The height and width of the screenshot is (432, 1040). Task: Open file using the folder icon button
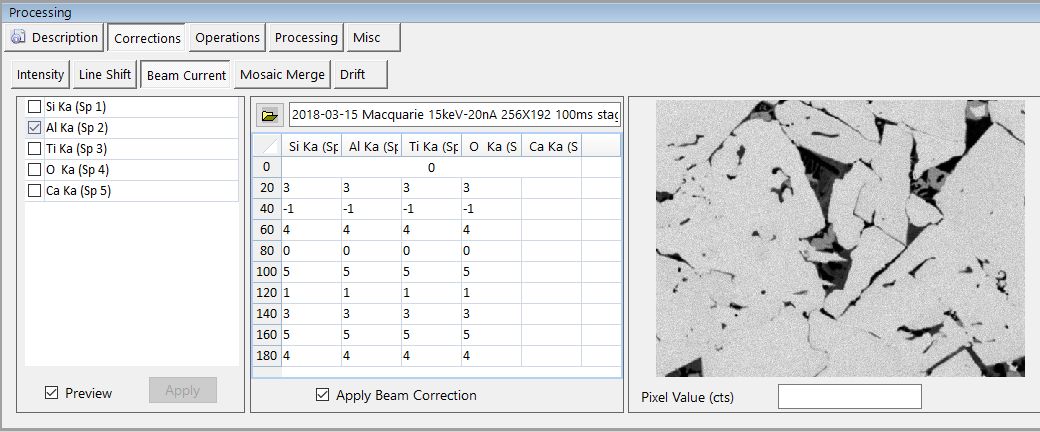point(268,115)
